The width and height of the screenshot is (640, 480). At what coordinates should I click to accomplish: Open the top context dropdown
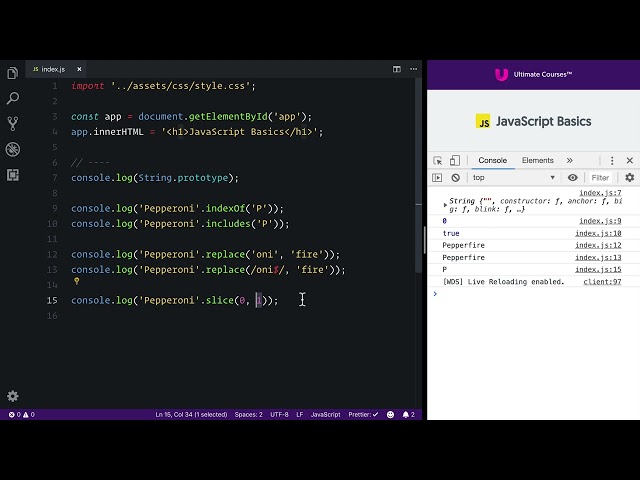point(513,178)
